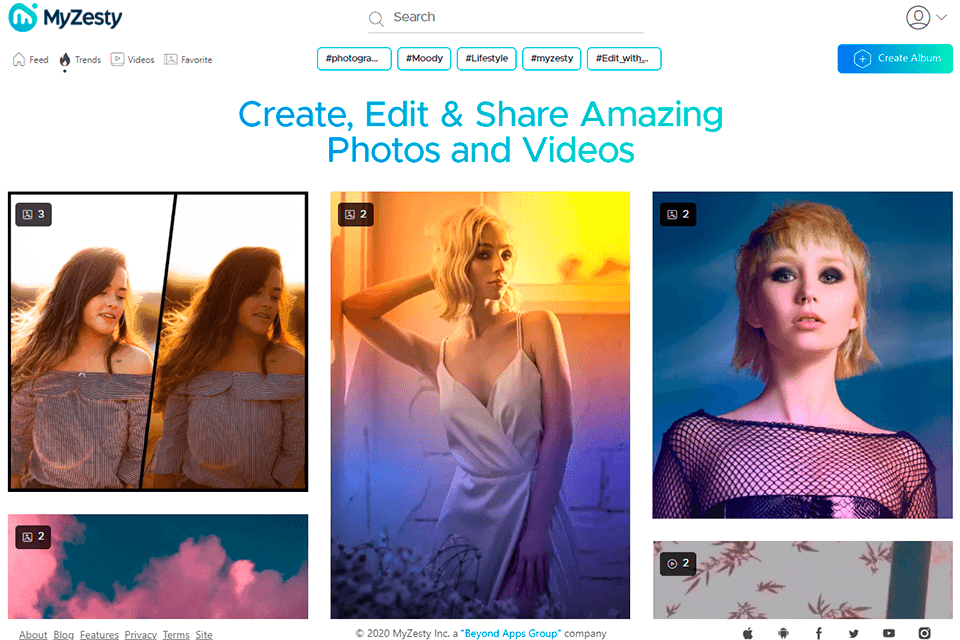This screenshot has width=960, height=640.
Task: Click the YouTube icon in footer
Action: coord(889,633)
